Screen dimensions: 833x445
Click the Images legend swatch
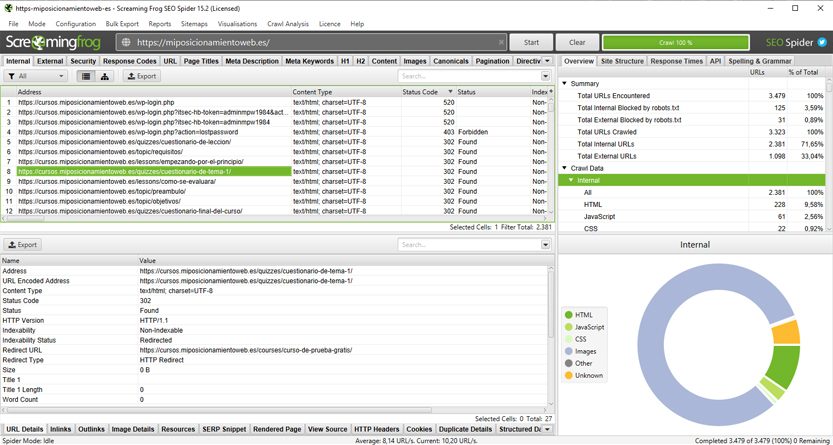click(x=569, y=351)
